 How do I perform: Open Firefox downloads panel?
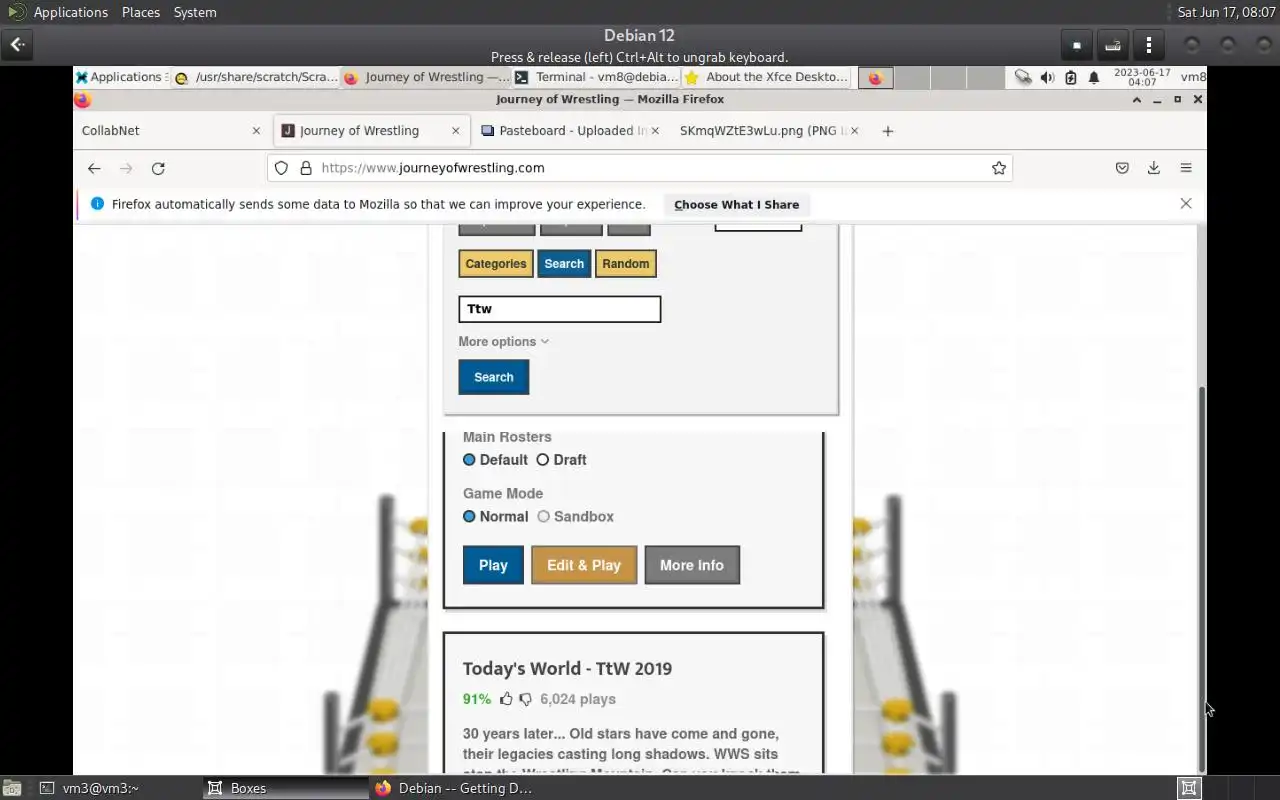[x=1154, y=168]
